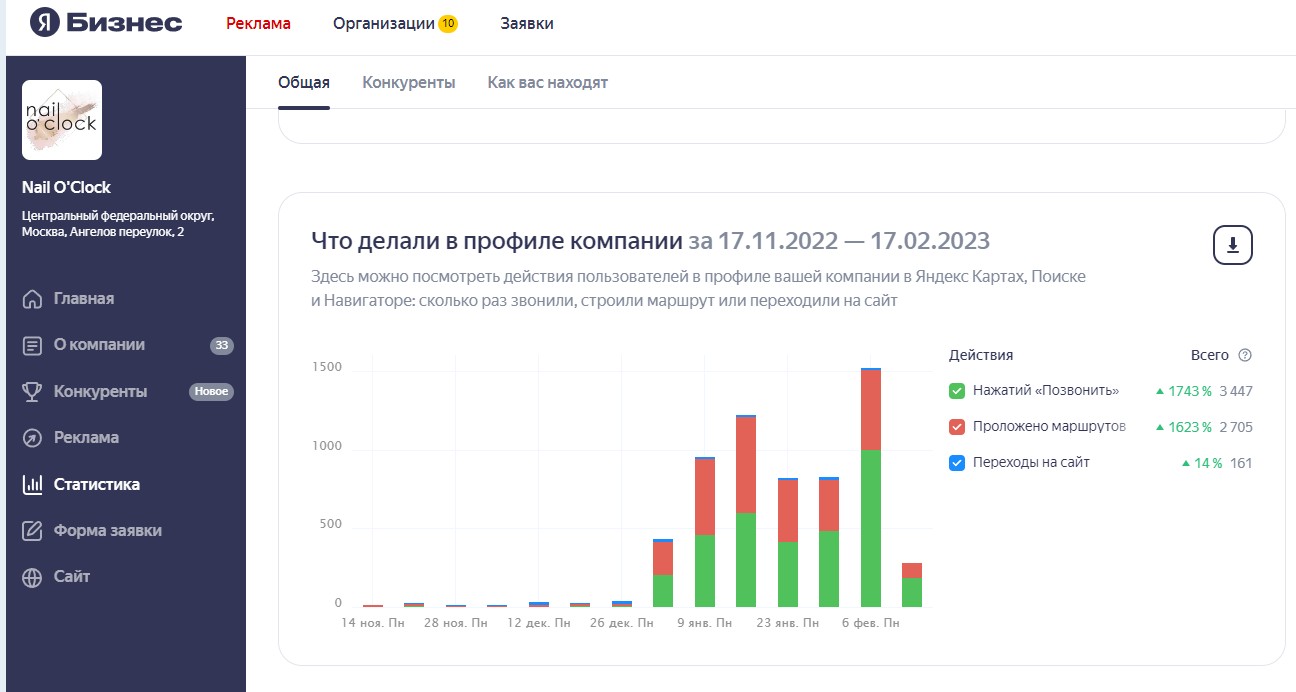Click the Реклама arrow-circle icon
This screenshot has height=692, width=1296.
(33, 438)
